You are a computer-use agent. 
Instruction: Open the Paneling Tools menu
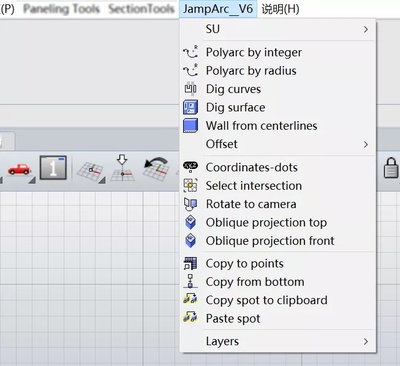pyautogui.click(x=61, y=9)
